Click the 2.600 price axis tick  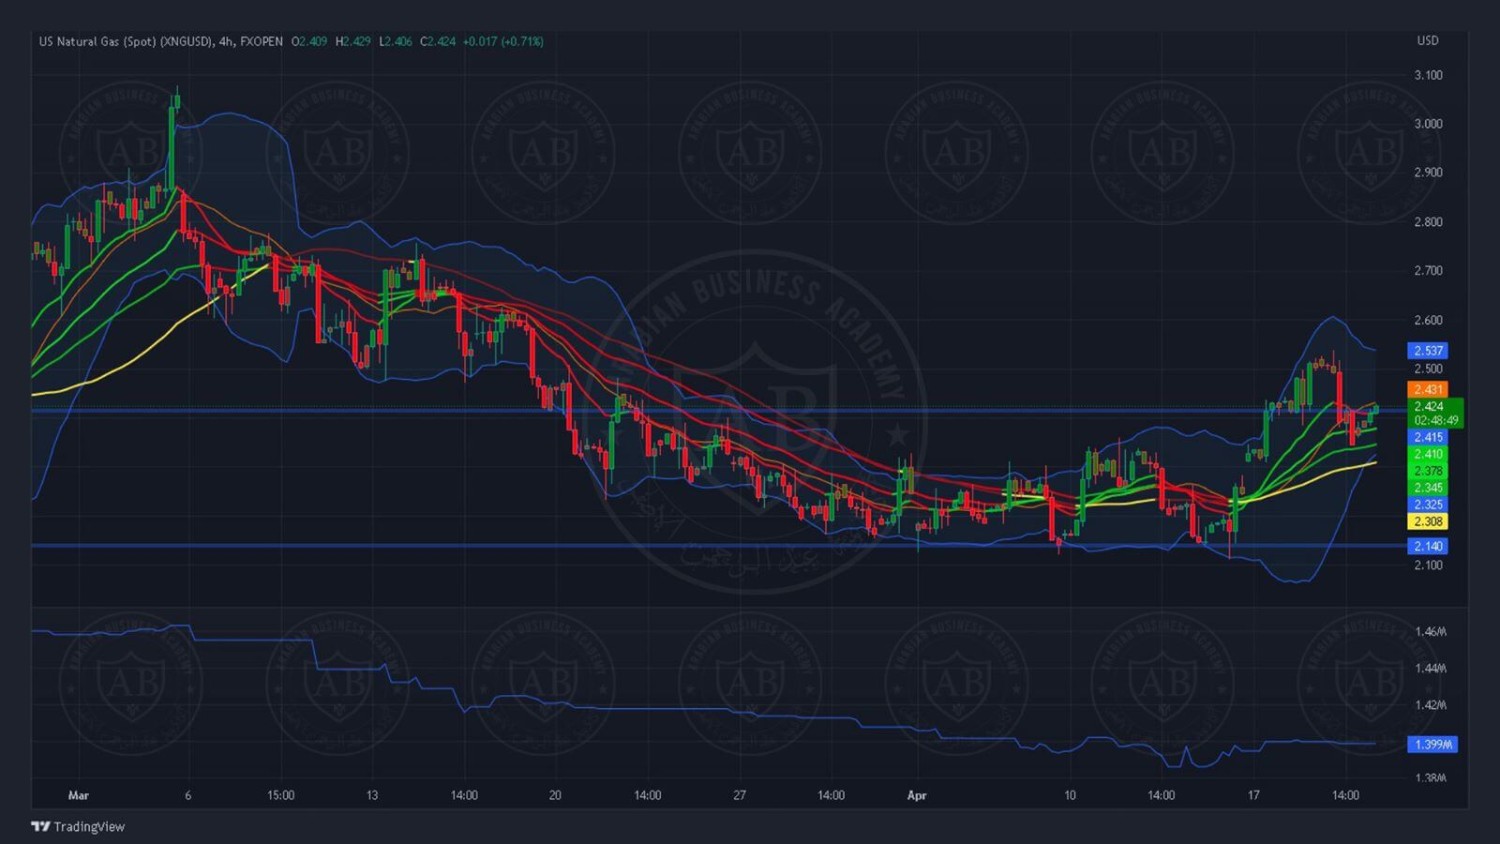(1428, 320)
